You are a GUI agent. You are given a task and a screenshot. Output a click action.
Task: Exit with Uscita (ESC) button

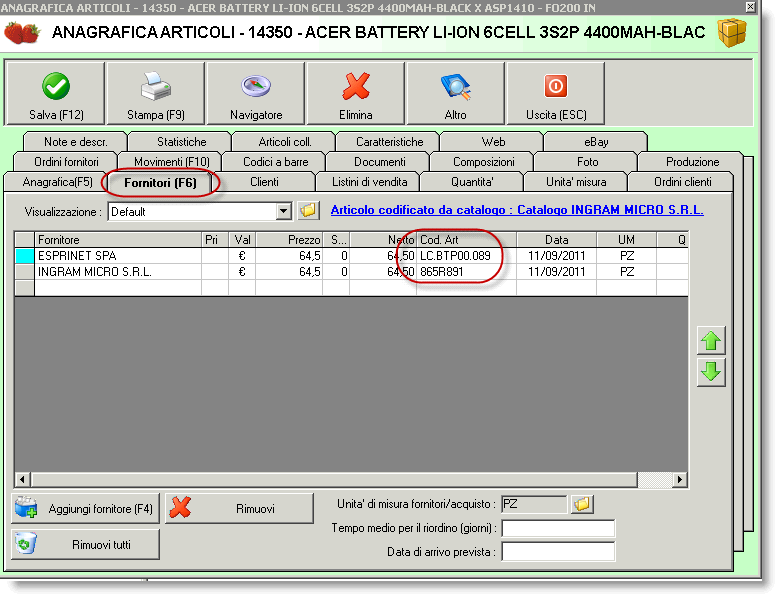[x=555, y=94]
